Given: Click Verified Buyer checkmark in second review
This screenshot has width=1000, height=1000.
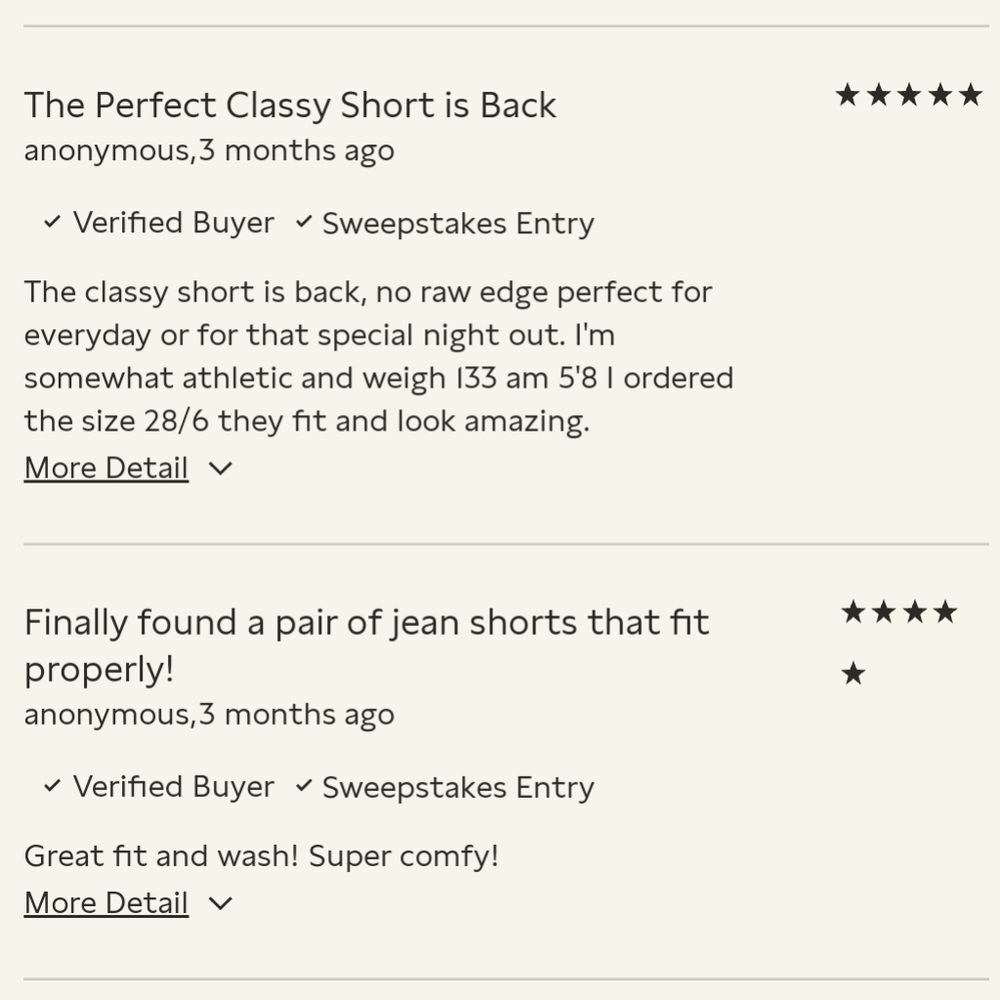Looking at the screenshot, I should pos(52,786).
